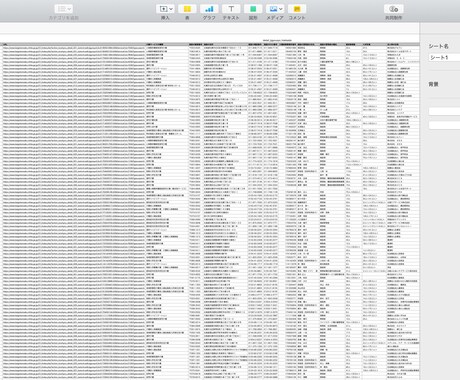Open the 挿入 (Insert) dropdown button
The image size is (460, 380).
(x=165, y=9)
